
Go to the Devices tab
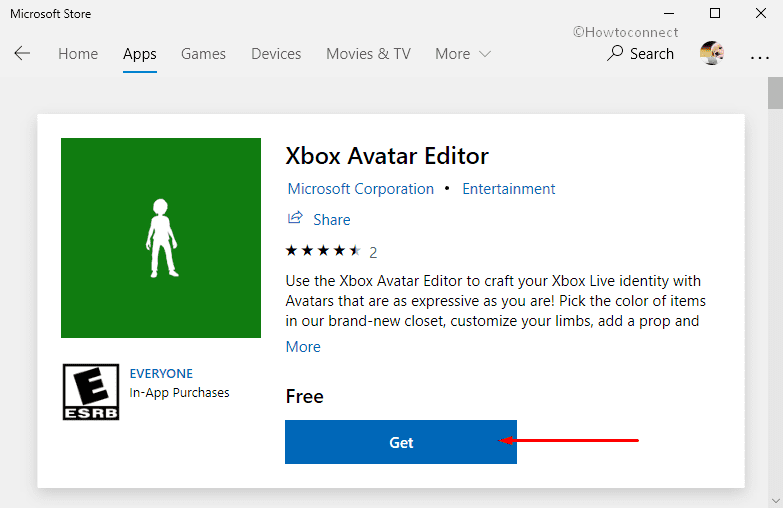coord(276,53)
